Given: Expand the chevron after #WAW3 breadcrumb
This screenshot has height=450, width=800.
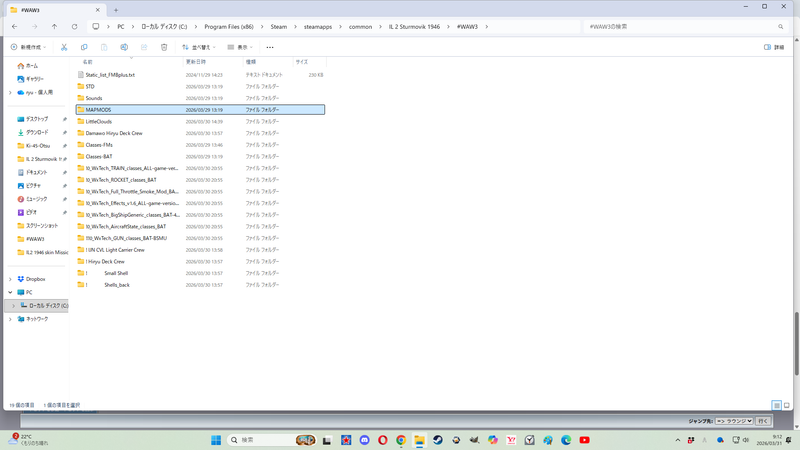Looking at the screenshot, I should 487,27.
